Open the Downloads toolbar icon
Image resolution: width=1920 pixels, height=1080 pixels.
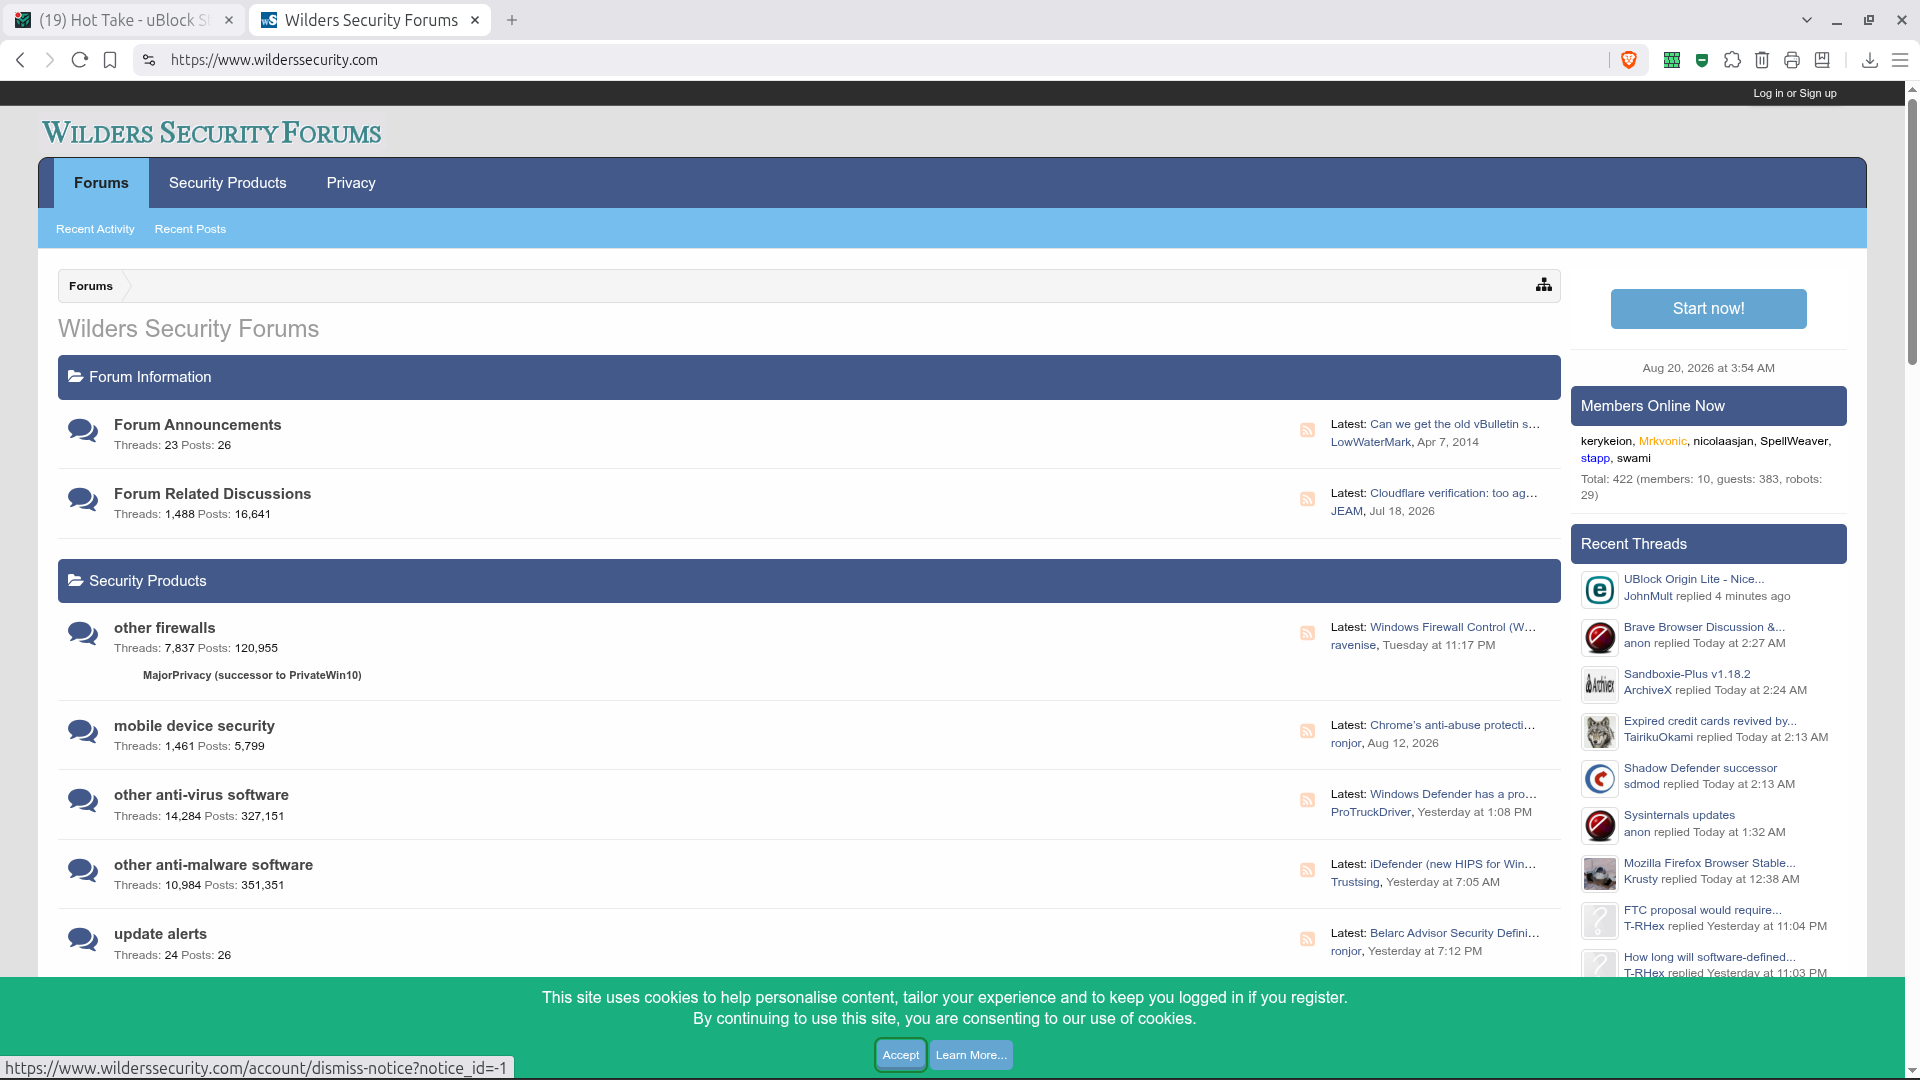coord(1869,60)
